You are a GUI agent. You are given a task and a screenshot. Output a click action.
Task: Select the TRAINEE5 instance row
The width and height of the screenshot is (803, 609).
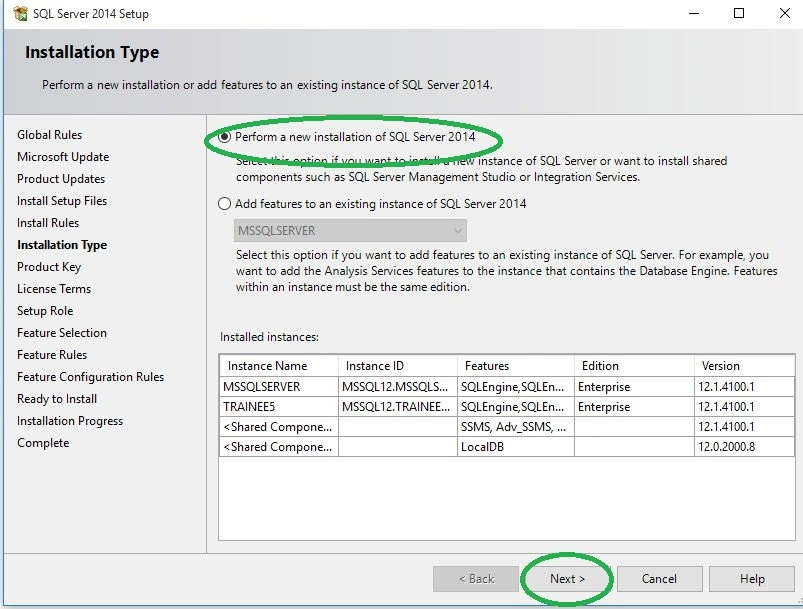[507, 407]
